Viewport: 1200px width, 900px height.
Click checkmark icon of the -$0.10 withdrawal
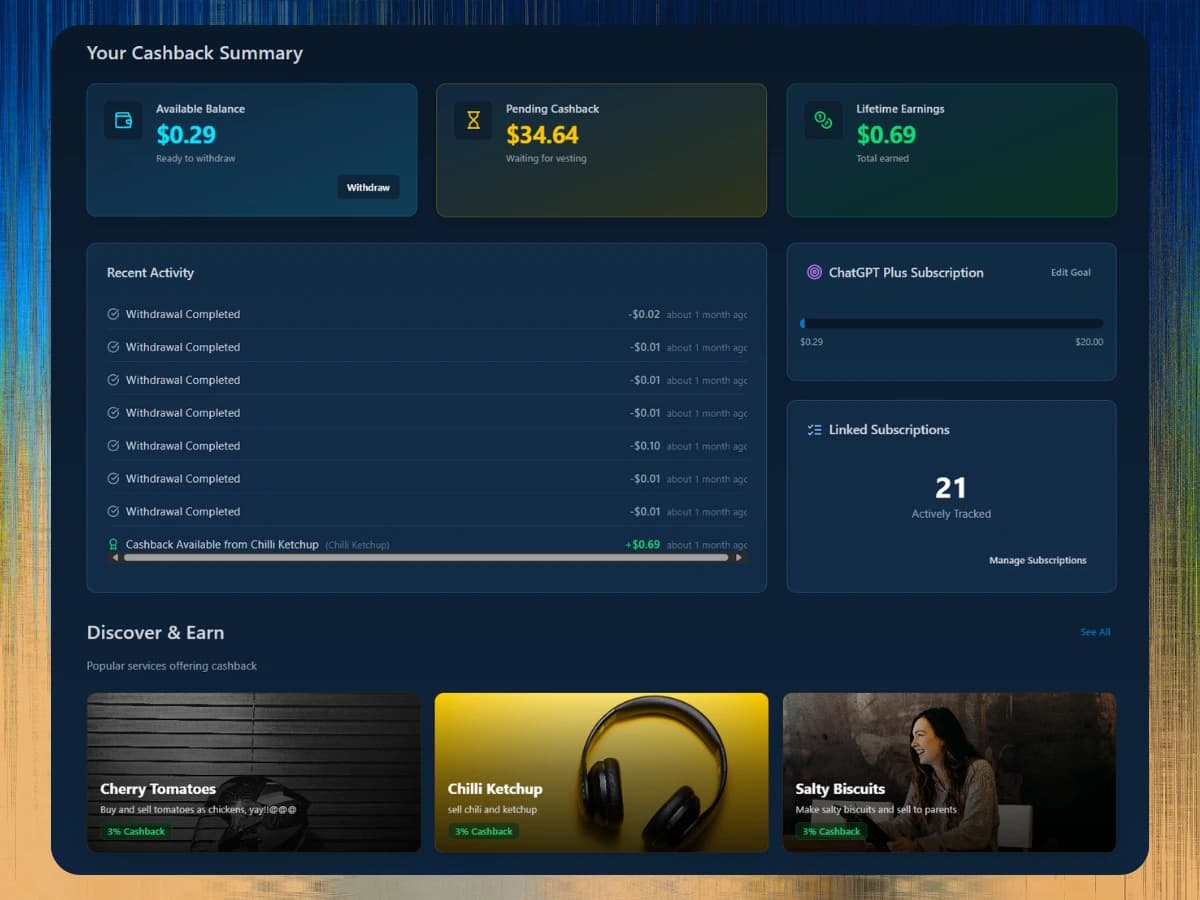[x=113, y=446]
